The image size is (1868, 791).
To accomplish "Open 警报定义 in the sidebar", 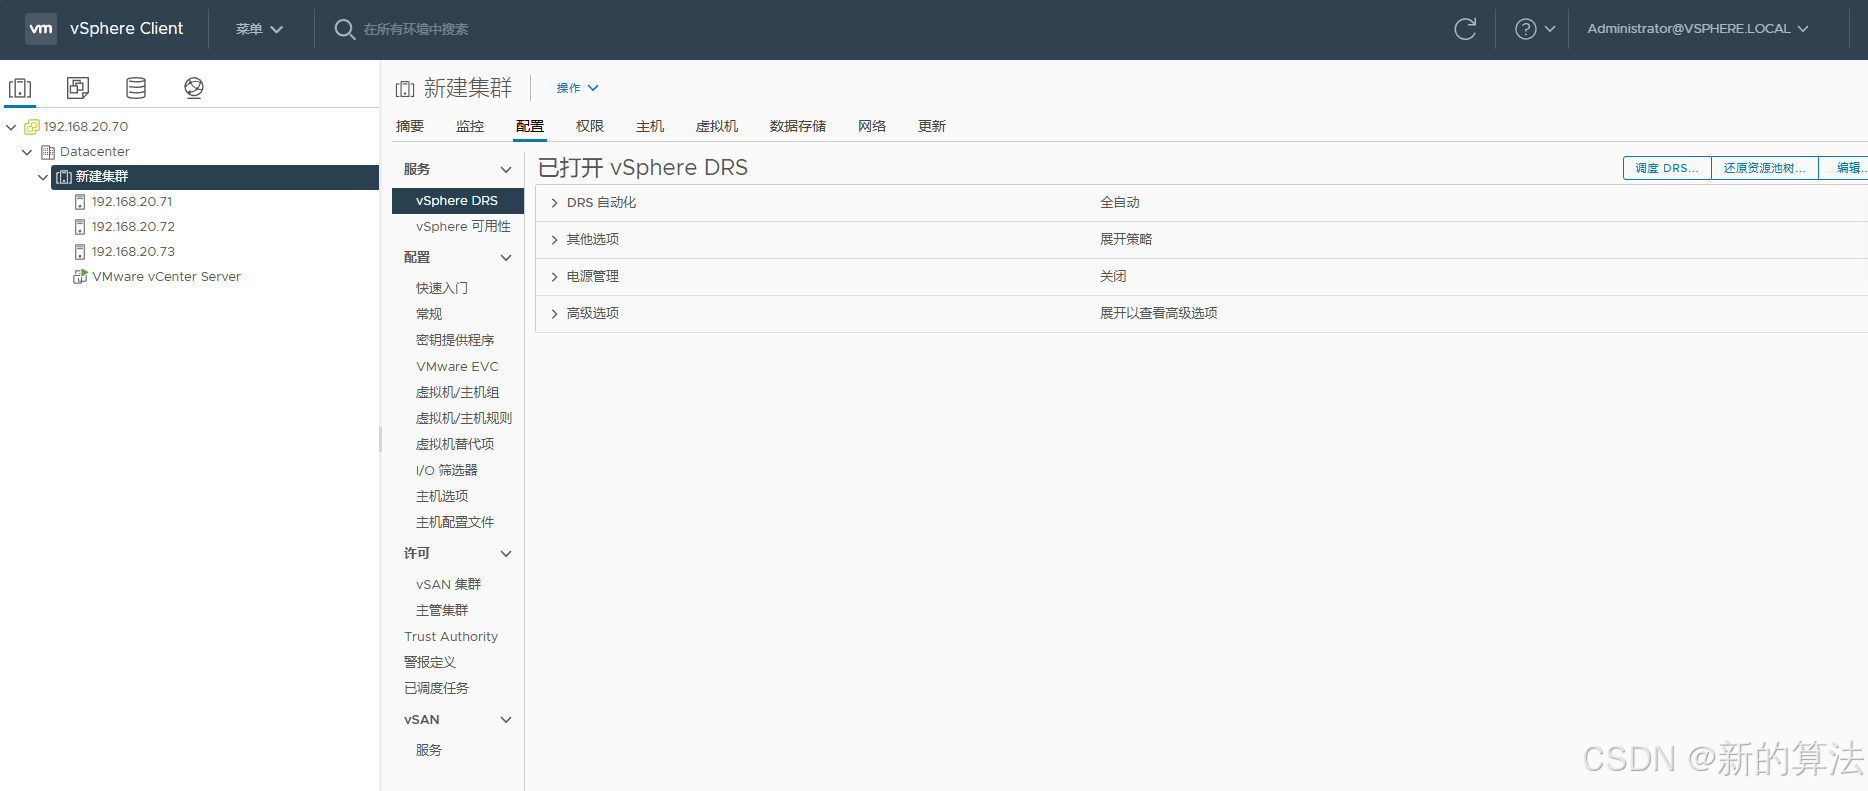I will tap(430, 662).
